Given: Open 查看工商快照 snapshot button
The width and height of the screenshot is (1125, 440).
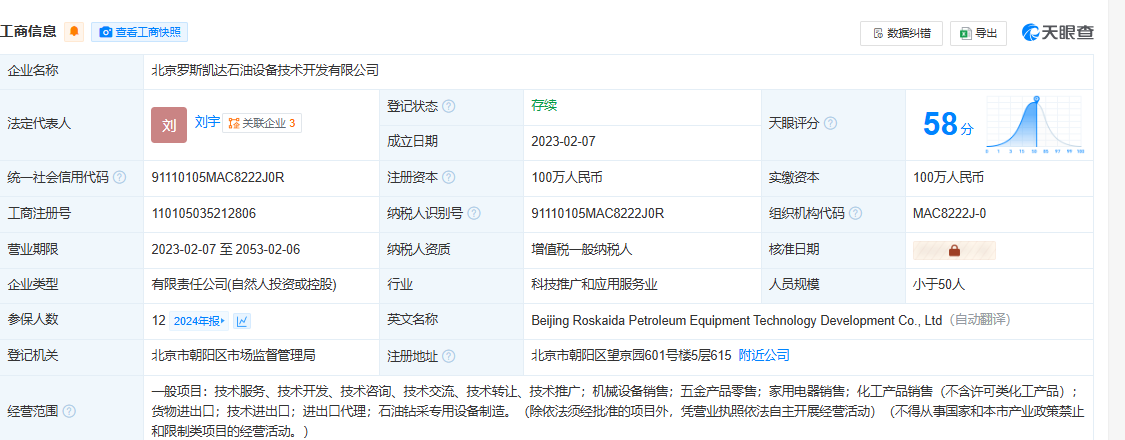Looking at the screenshot, I should tap(139, 32).
